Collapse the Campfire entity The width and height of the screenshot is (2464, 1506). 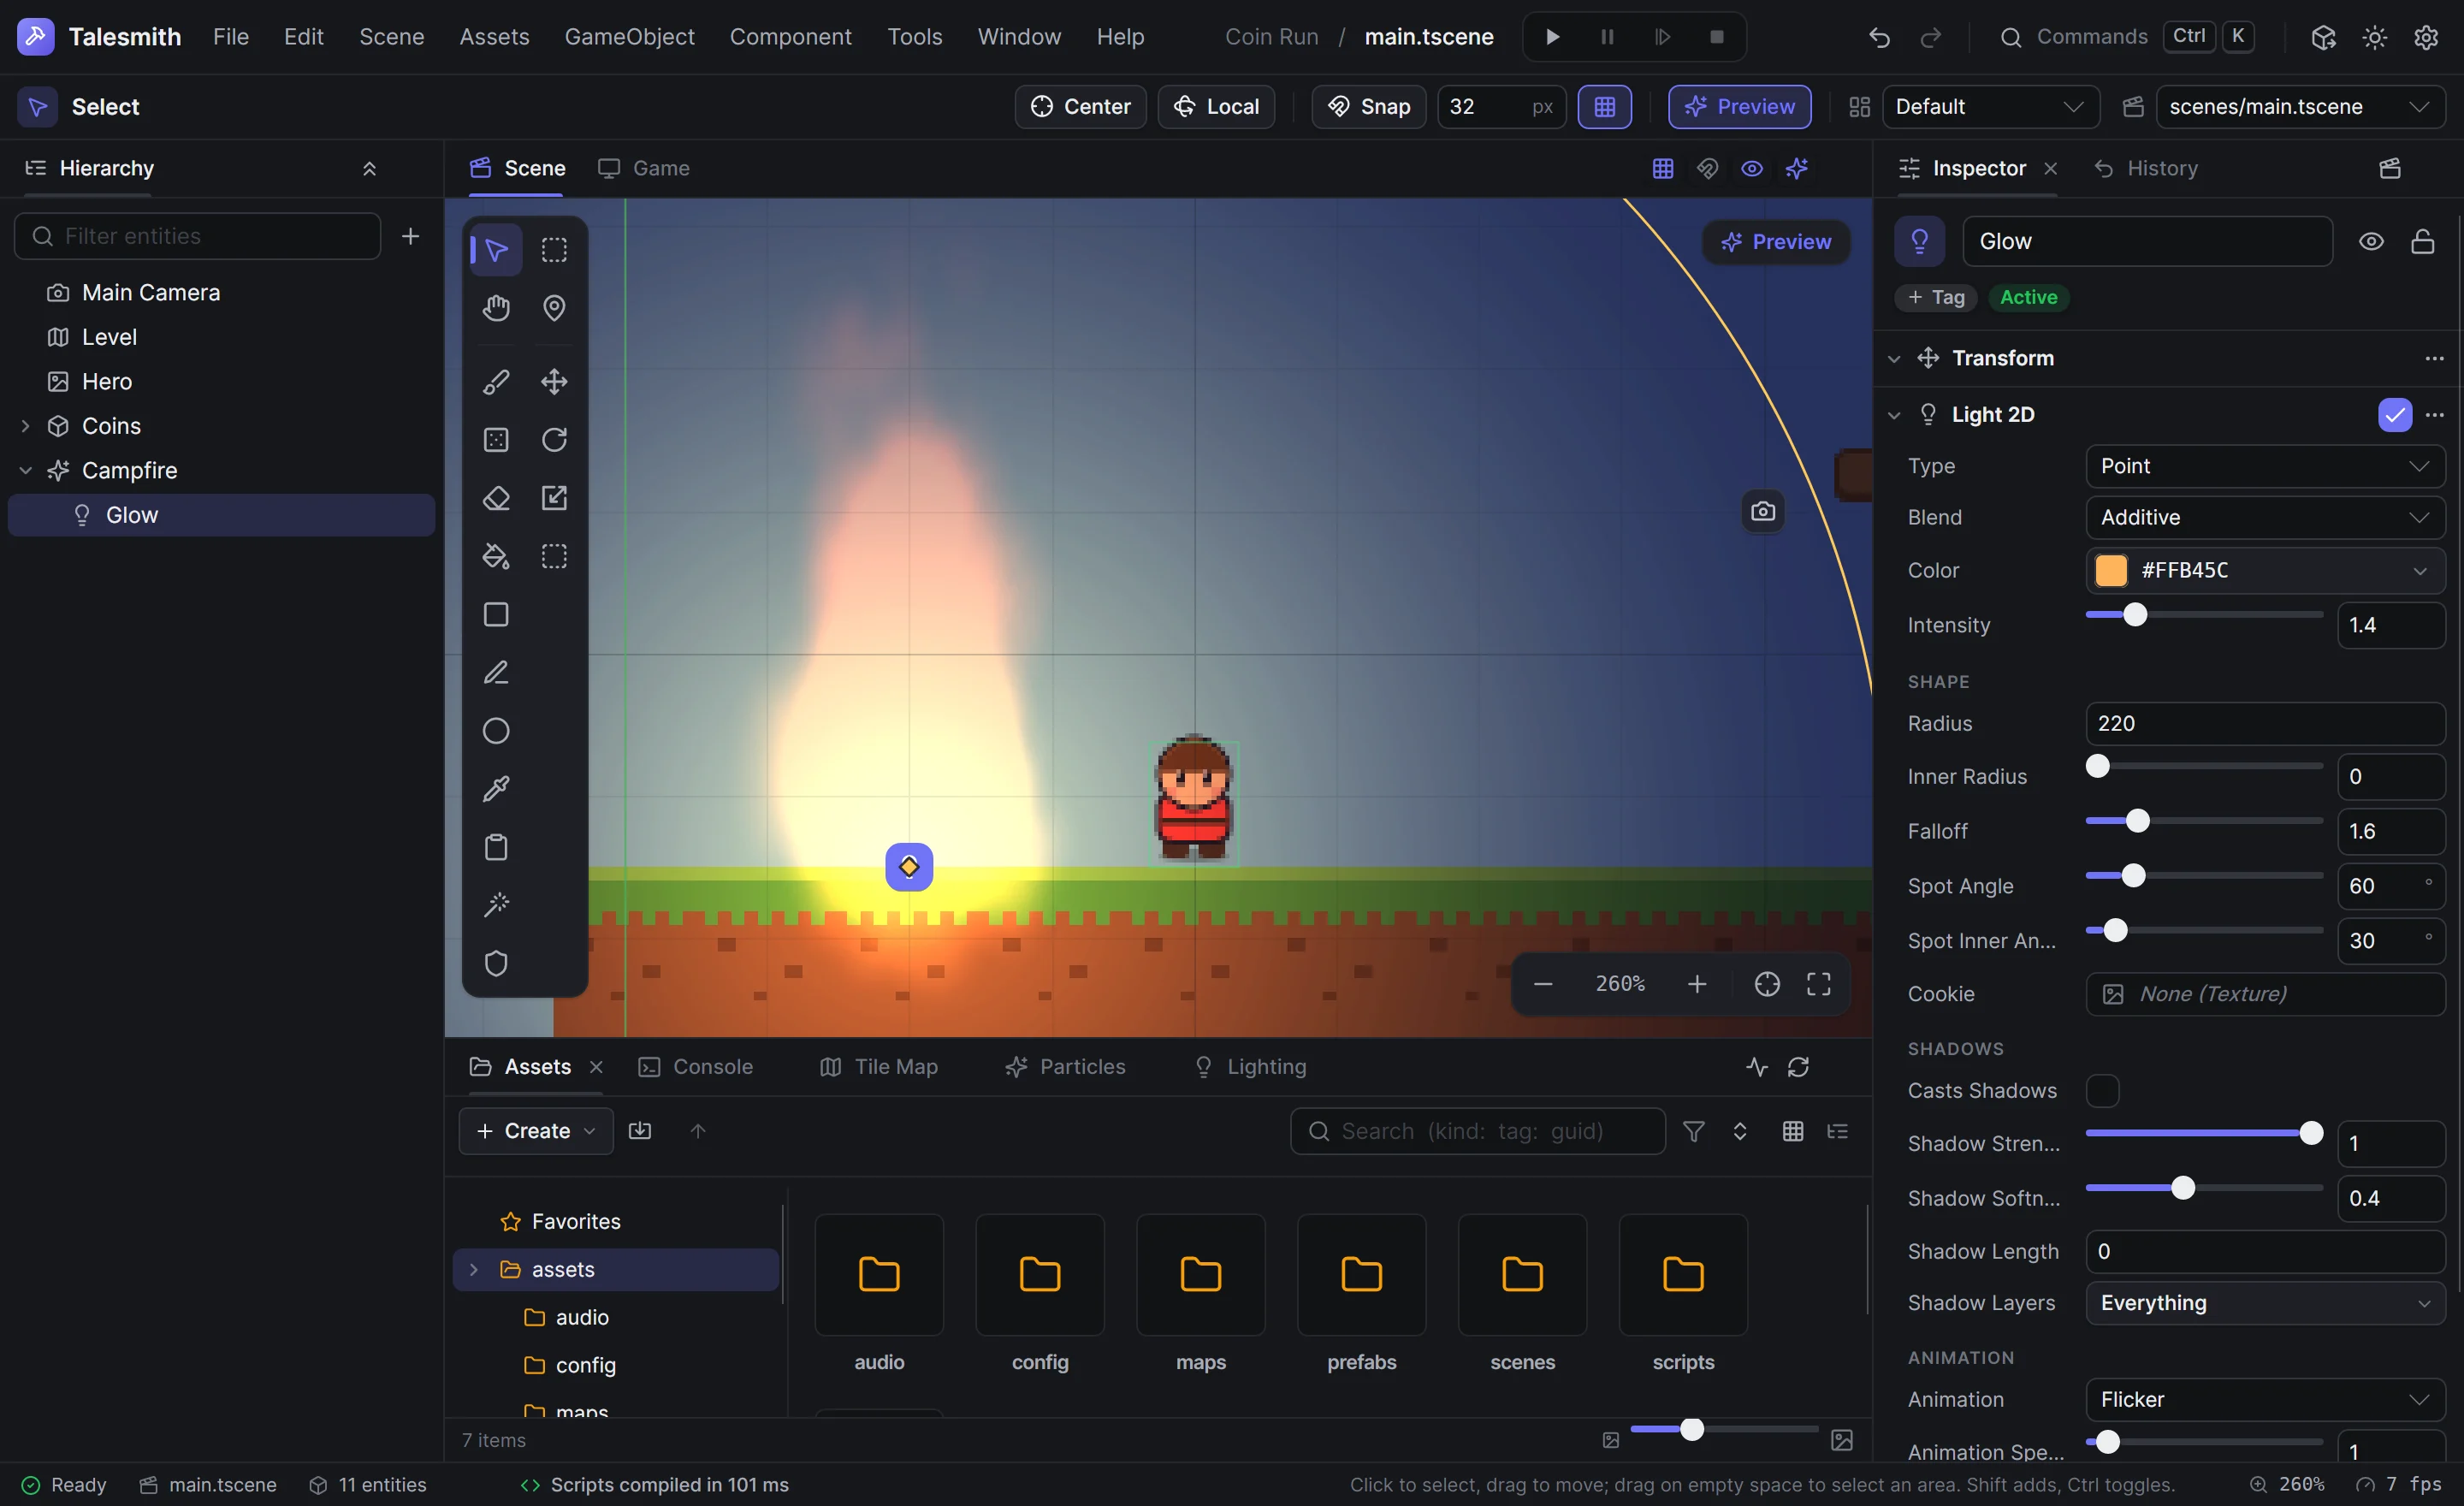point(26,470)
